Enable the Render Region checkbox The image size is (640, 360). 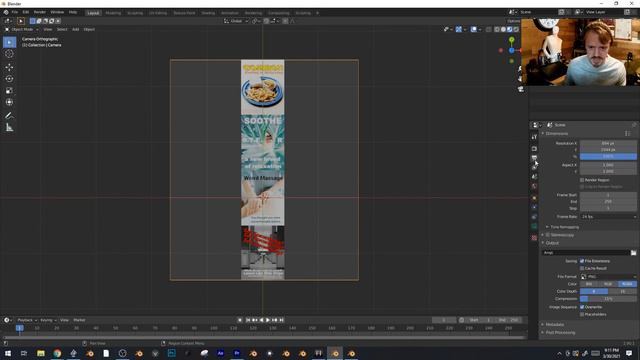coord(582,180)
